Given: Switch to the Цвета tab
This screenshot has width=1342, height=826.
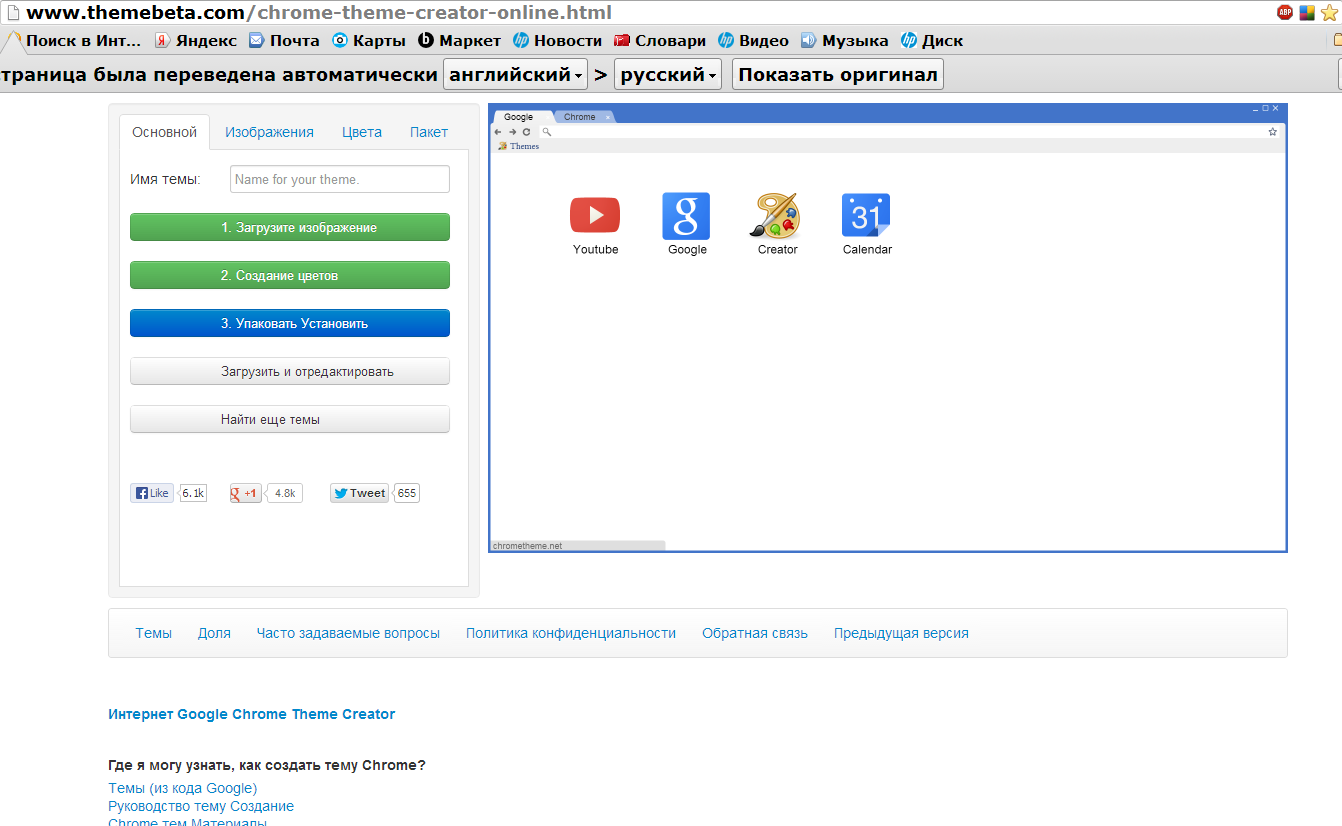Looking at the screenshot, I should click(x=362, y=132).
